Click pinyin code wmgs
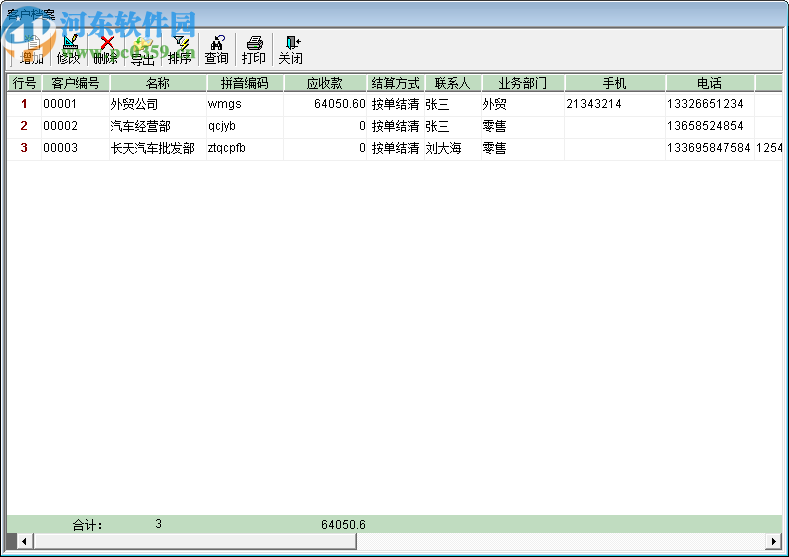Image resolution: width=789 pixels, height=557 pixels. click(x=224, y=104)
